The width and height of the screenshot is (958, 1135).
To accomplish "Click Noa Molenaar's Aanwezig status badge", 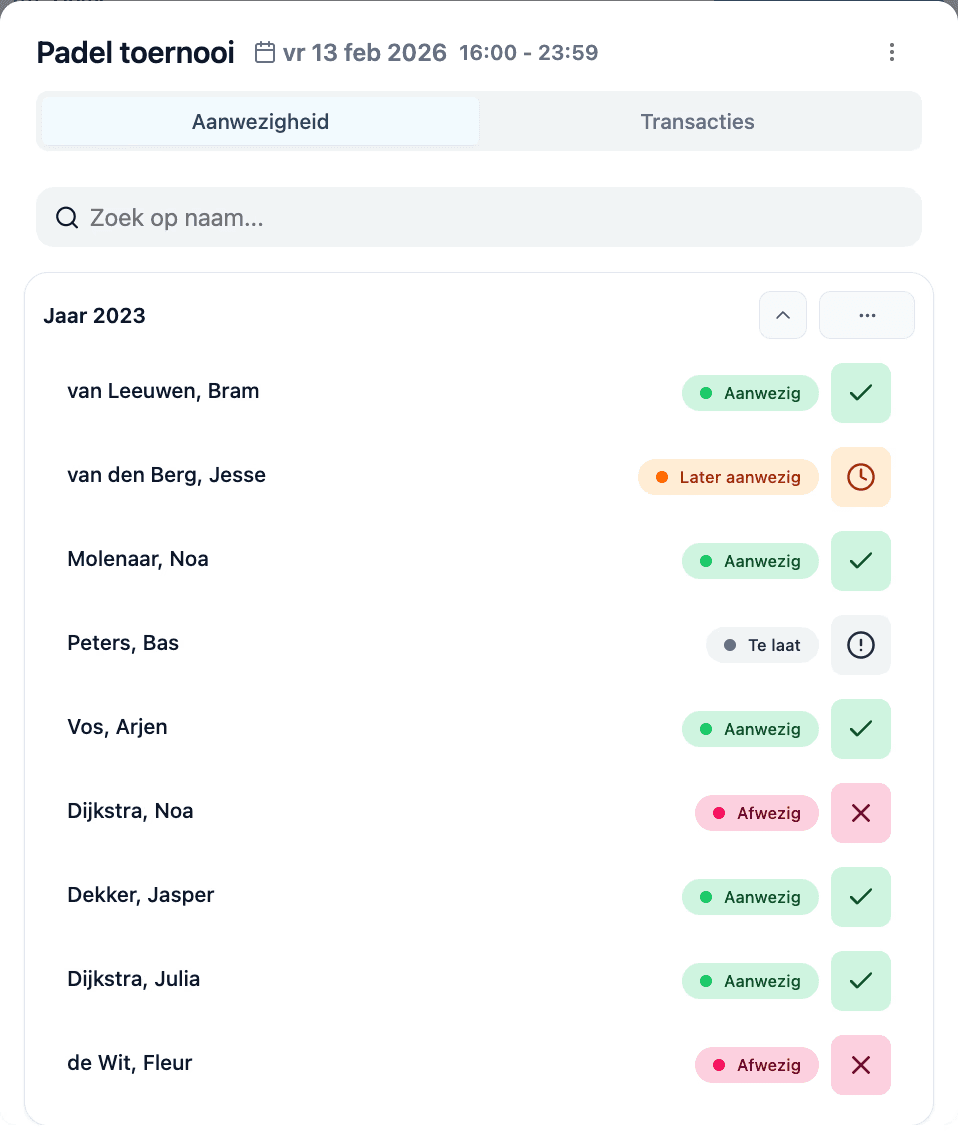I will [x=750, y=561].
